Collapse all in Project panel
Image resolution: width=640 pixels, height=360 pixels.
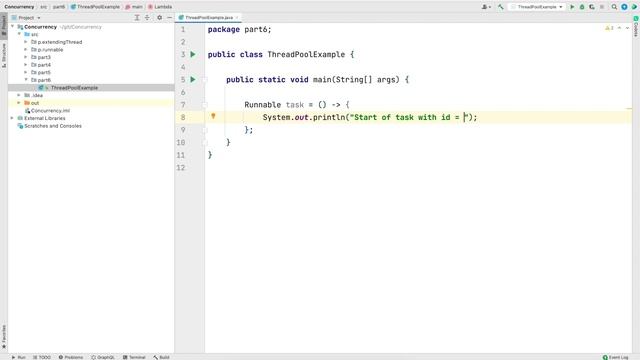(147, 18)
